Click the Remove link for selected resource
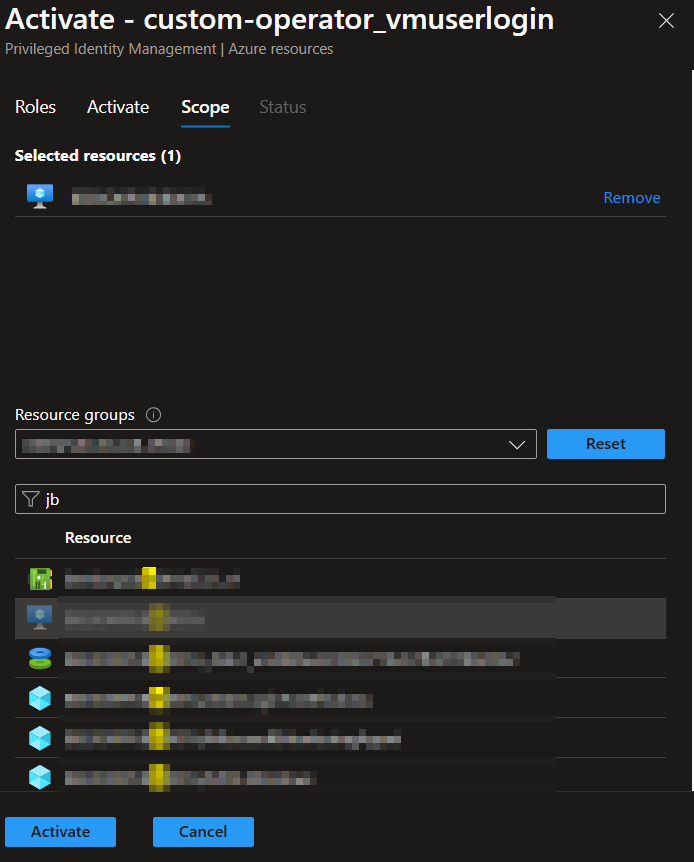The height and width of the screenshot is (862, 694). pyautogui.click(x=632, y=198)
